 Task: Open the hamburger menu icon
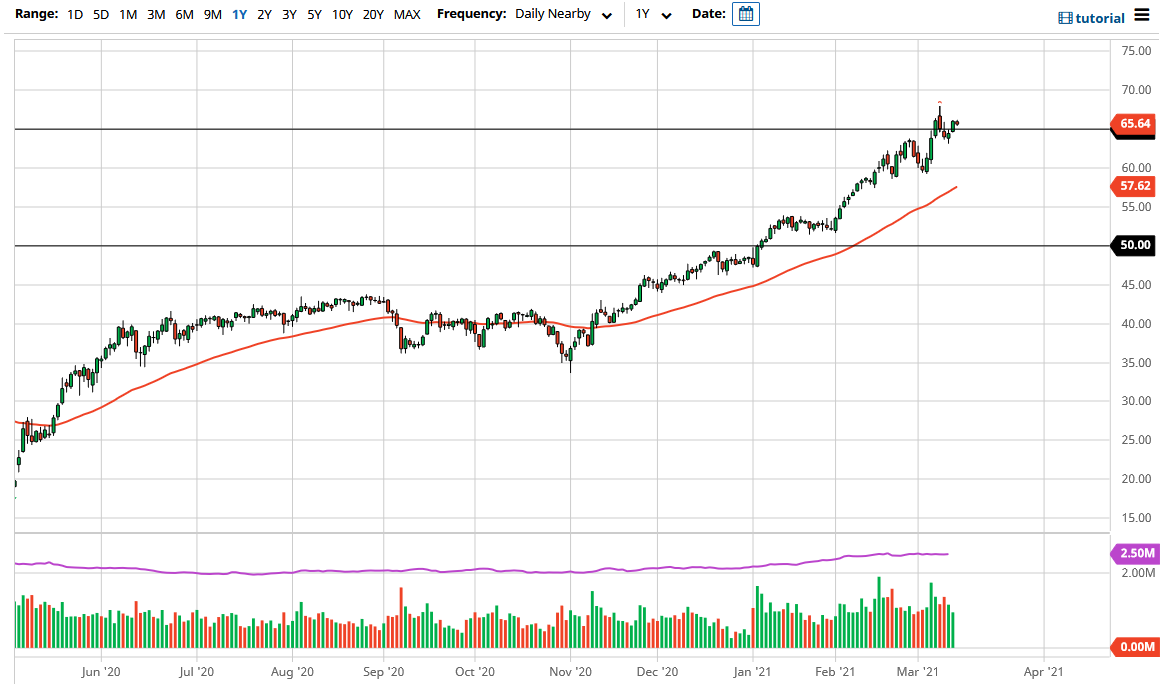coord(1142,15)
